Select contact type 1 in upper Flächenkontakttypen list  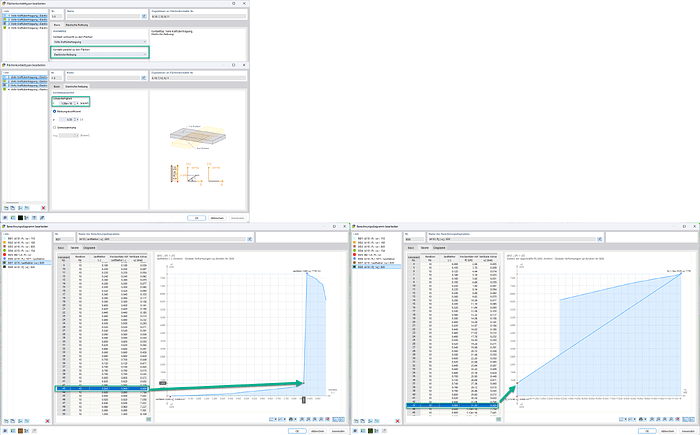point(25,16)
